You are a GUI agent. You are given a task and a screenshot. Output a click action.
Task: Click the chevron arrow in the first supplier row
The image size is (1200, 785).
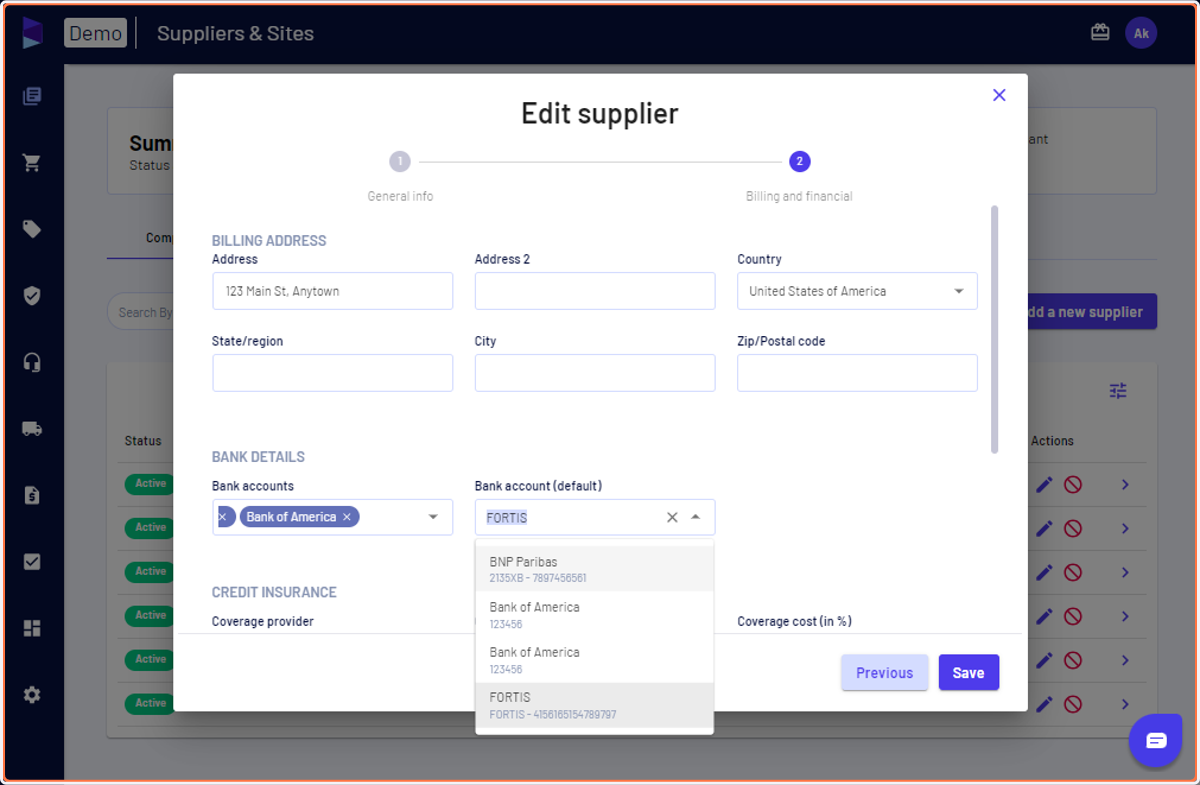1125,485
